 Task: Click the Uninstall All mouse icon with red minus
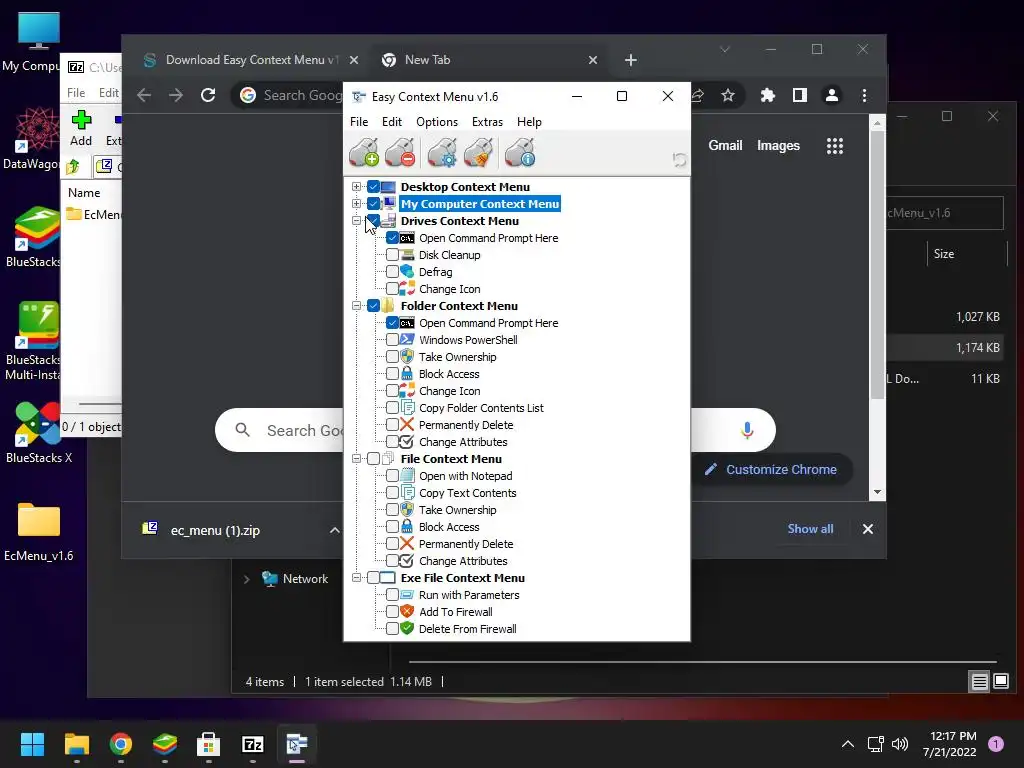point(400,152)
